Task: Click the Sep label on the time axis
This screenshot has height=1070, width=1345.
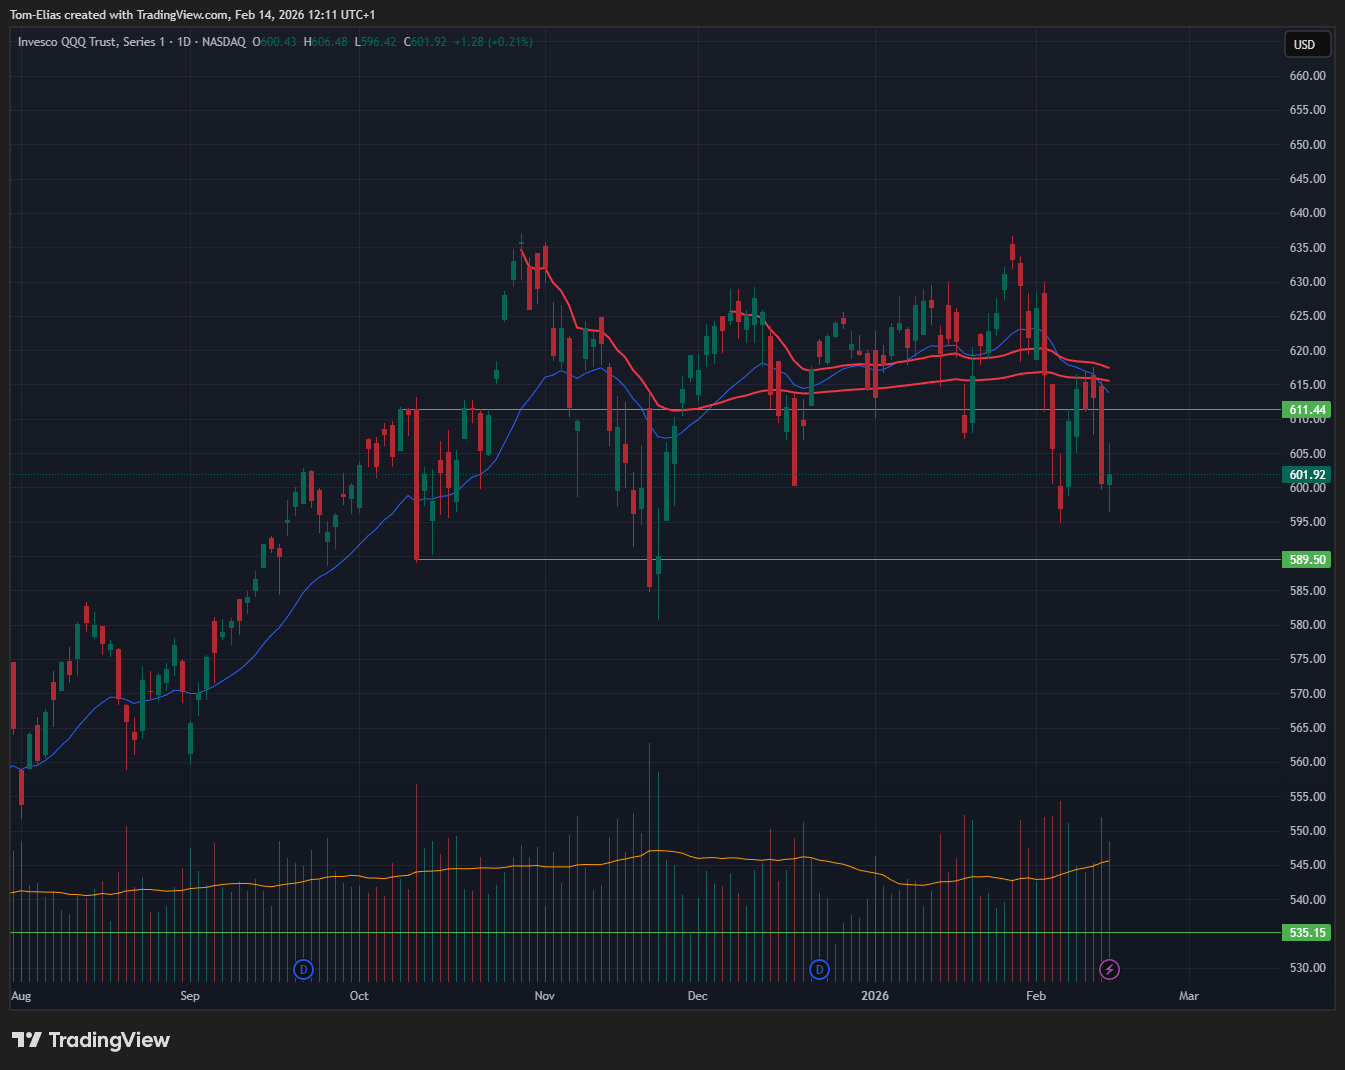Action: coord(190,996)
